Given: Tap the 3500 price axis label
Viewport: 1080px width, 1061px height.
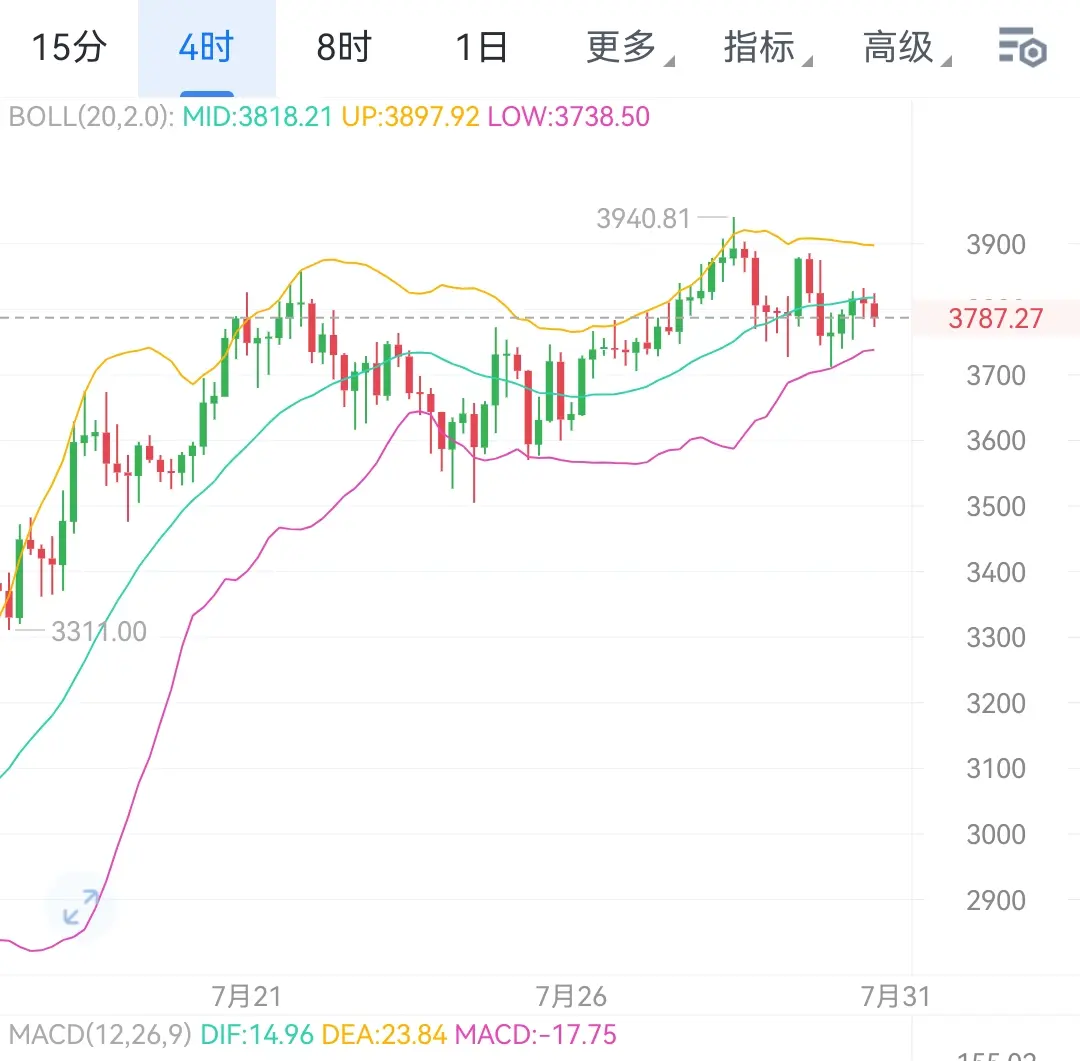Looking at the screenshot, I should [996, 506].
